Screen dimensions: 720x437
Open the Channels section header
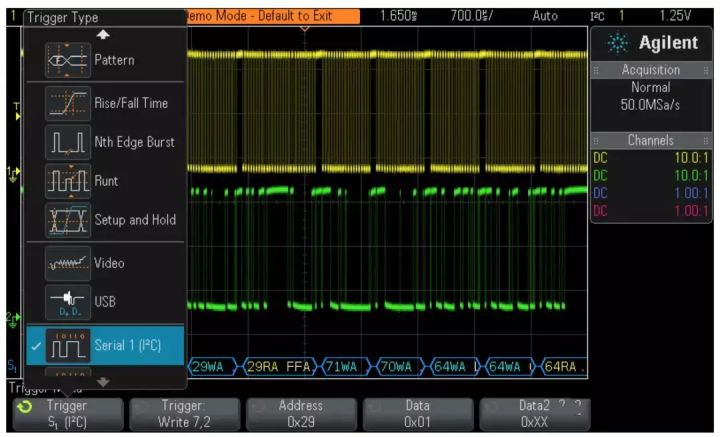pos(652,141)
